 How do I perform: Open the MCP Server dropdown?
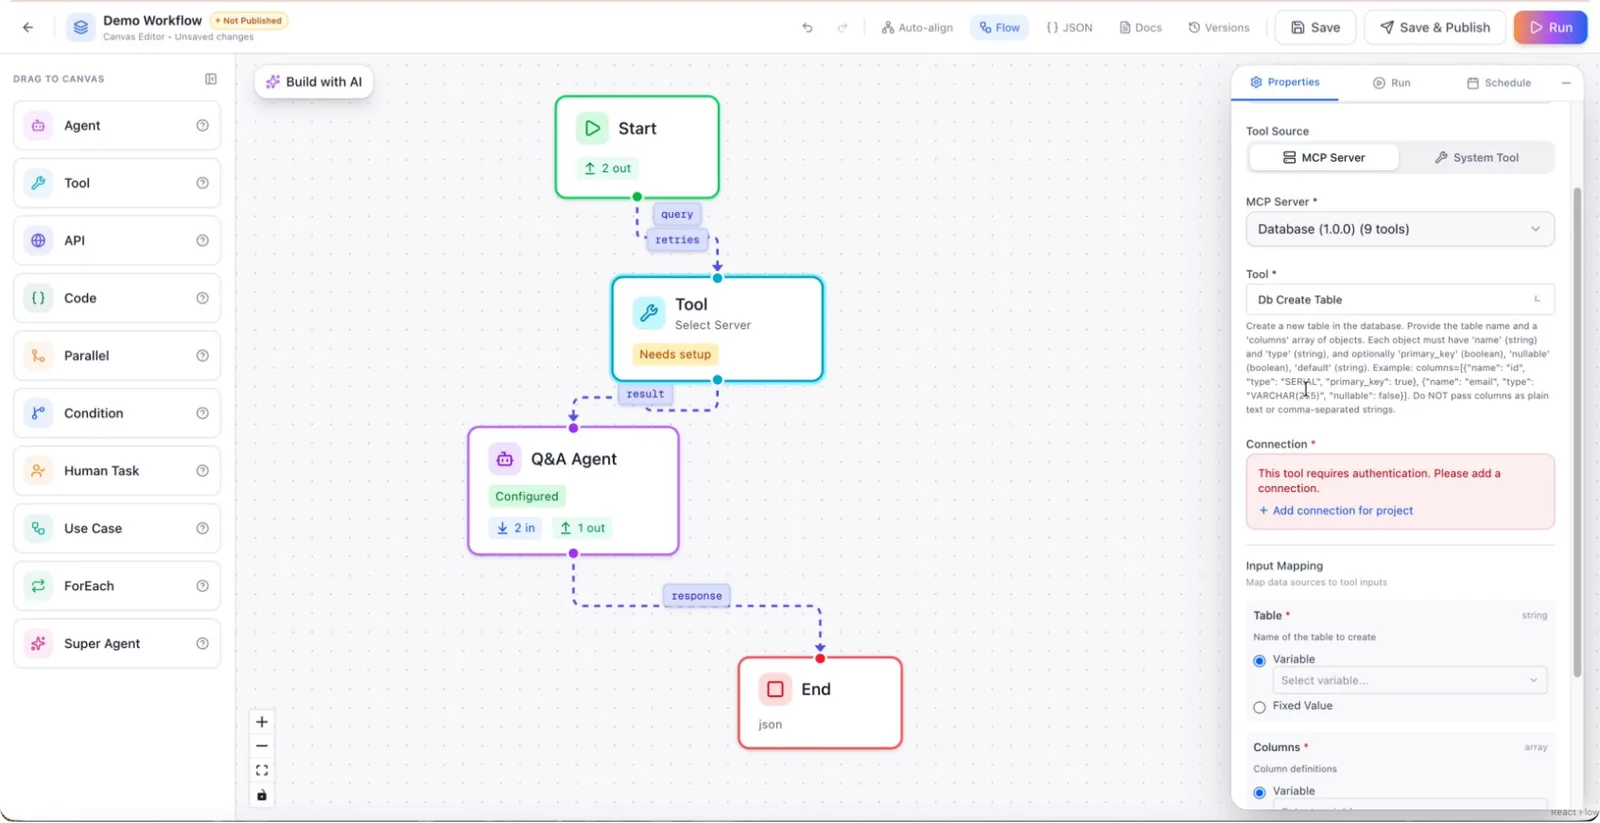1400,229
